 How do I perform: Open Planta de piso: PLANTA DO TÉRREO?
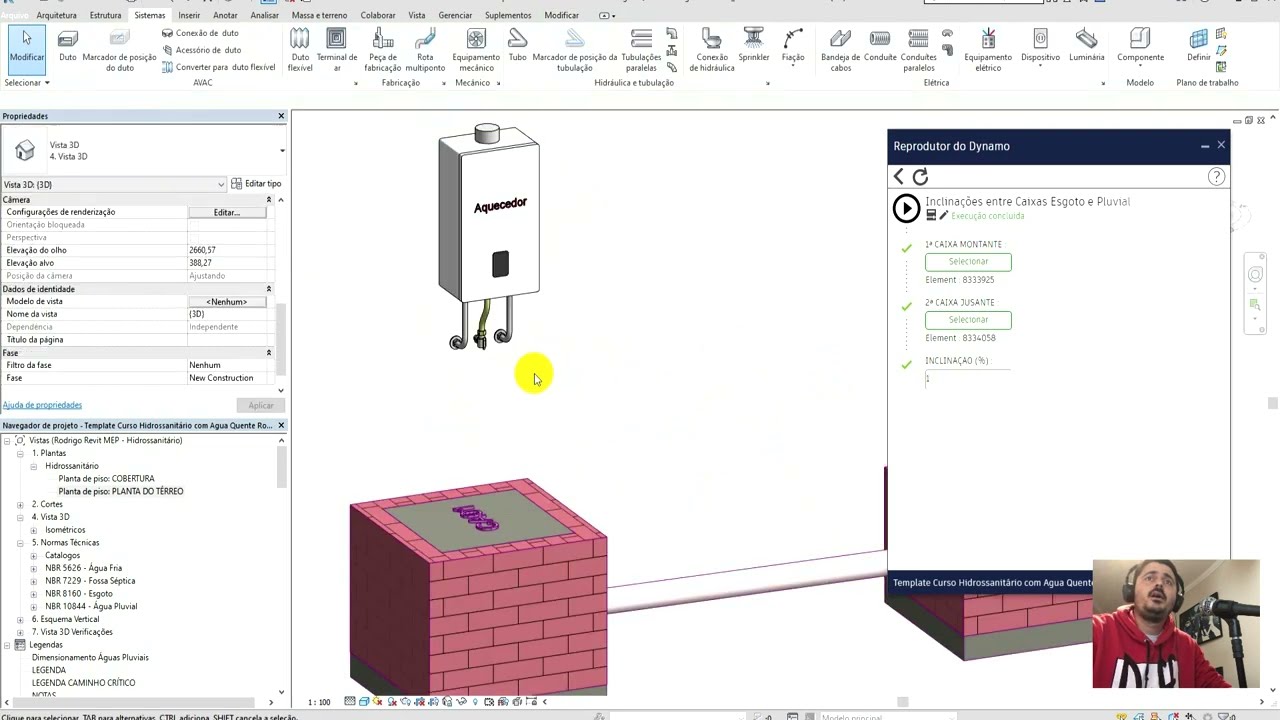tap(121, 491)
